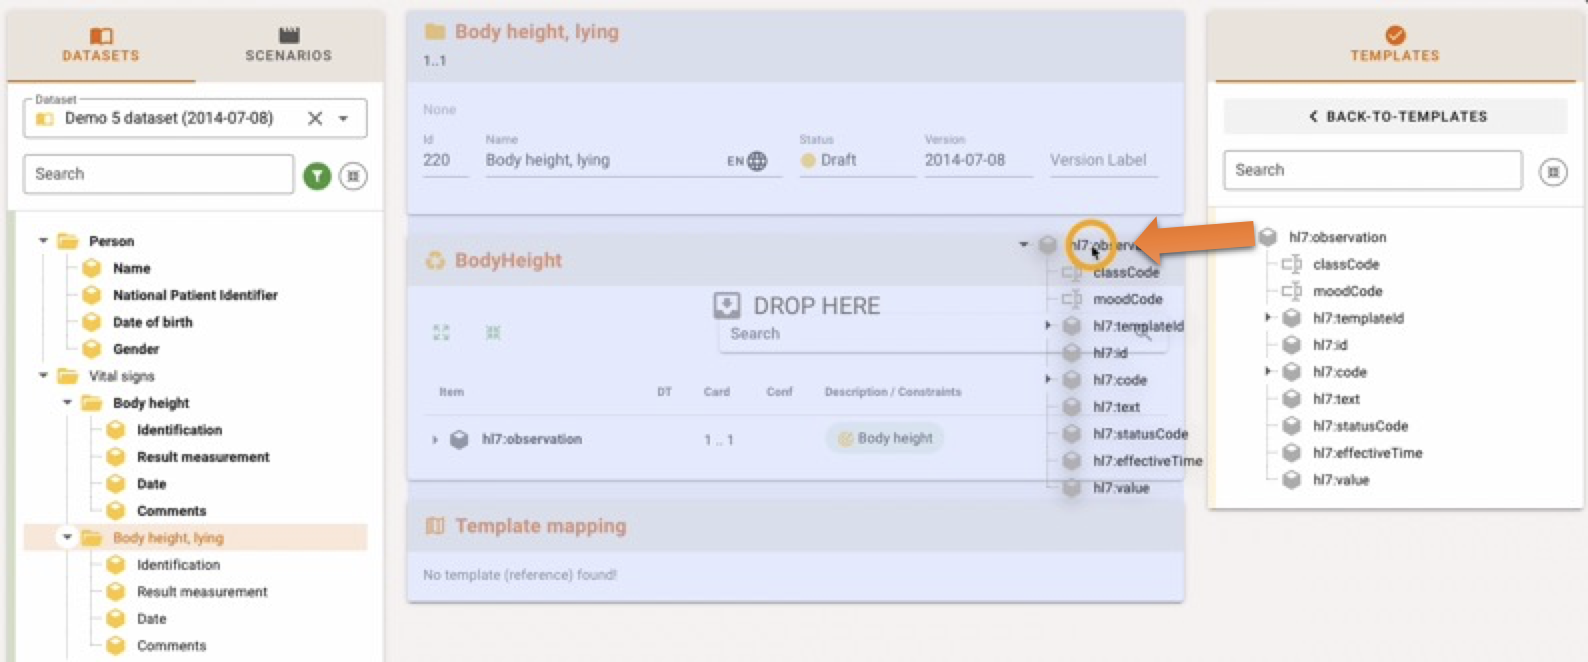Click the green filter icon beside dataset search
Screen dimensions: 1588x662
pos(317,176)
